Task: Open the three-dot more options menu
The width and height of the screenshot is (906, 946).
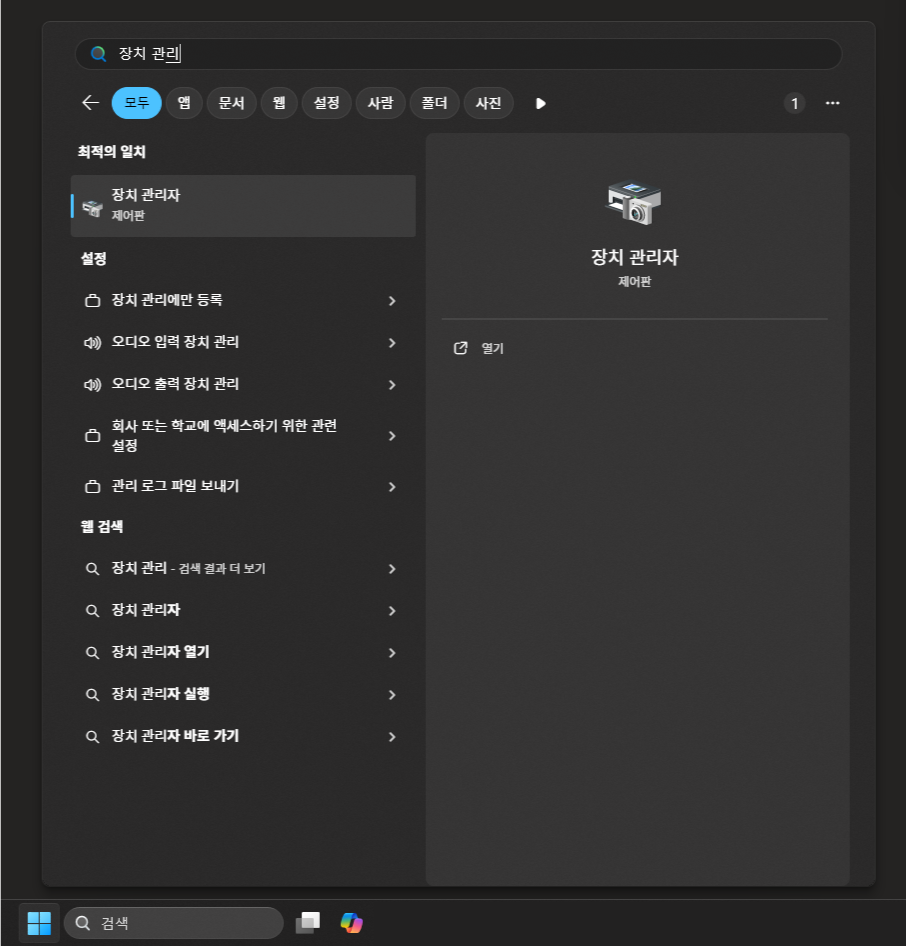Action: coord(832,103)
